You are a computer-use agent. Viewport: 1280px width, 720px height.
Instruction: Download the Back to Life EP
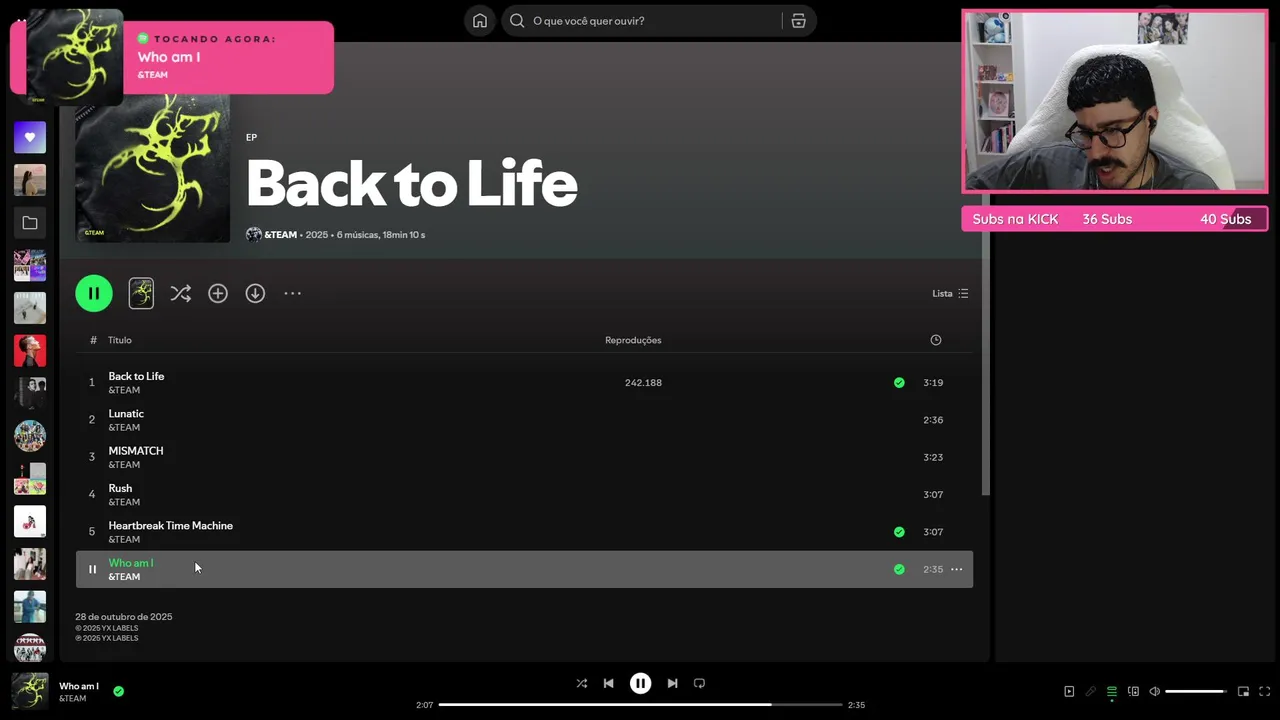[x=255, y=293]
